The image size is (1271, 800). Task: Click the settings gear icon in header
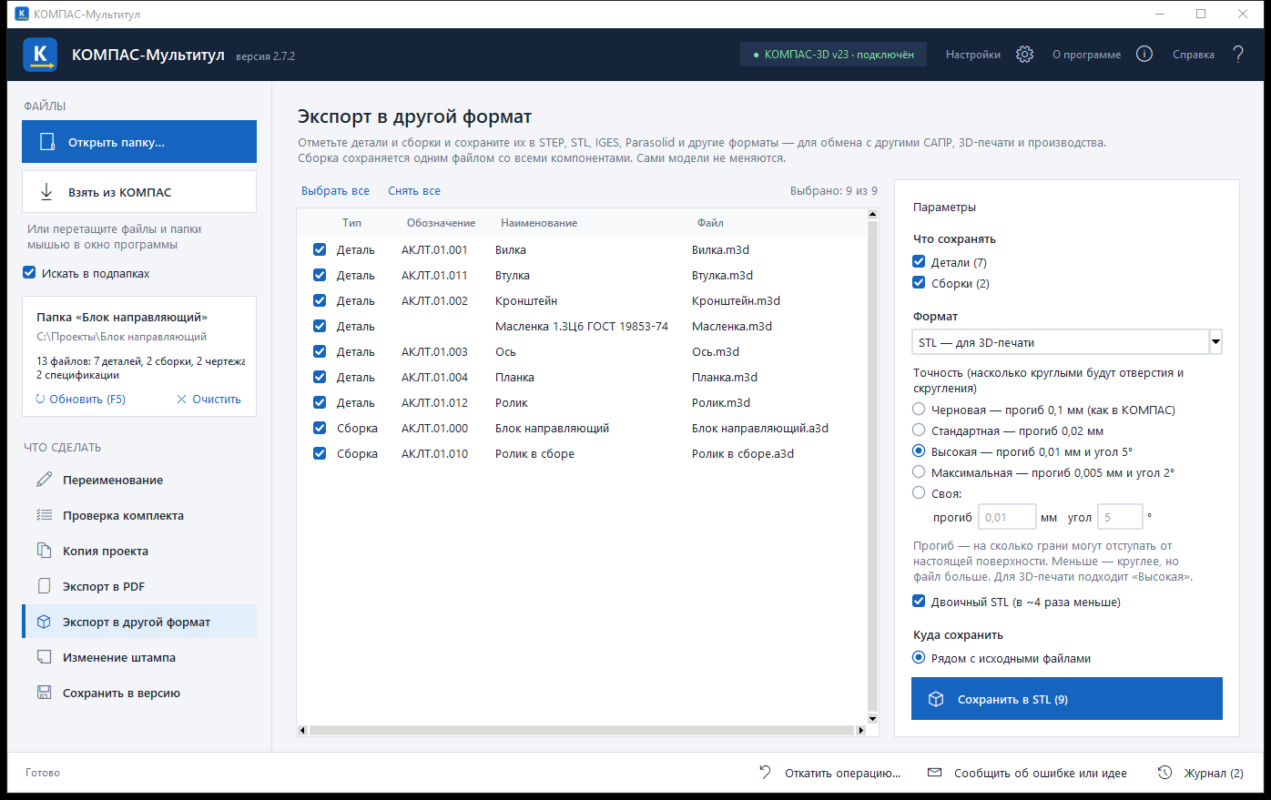pos(1024,54)
